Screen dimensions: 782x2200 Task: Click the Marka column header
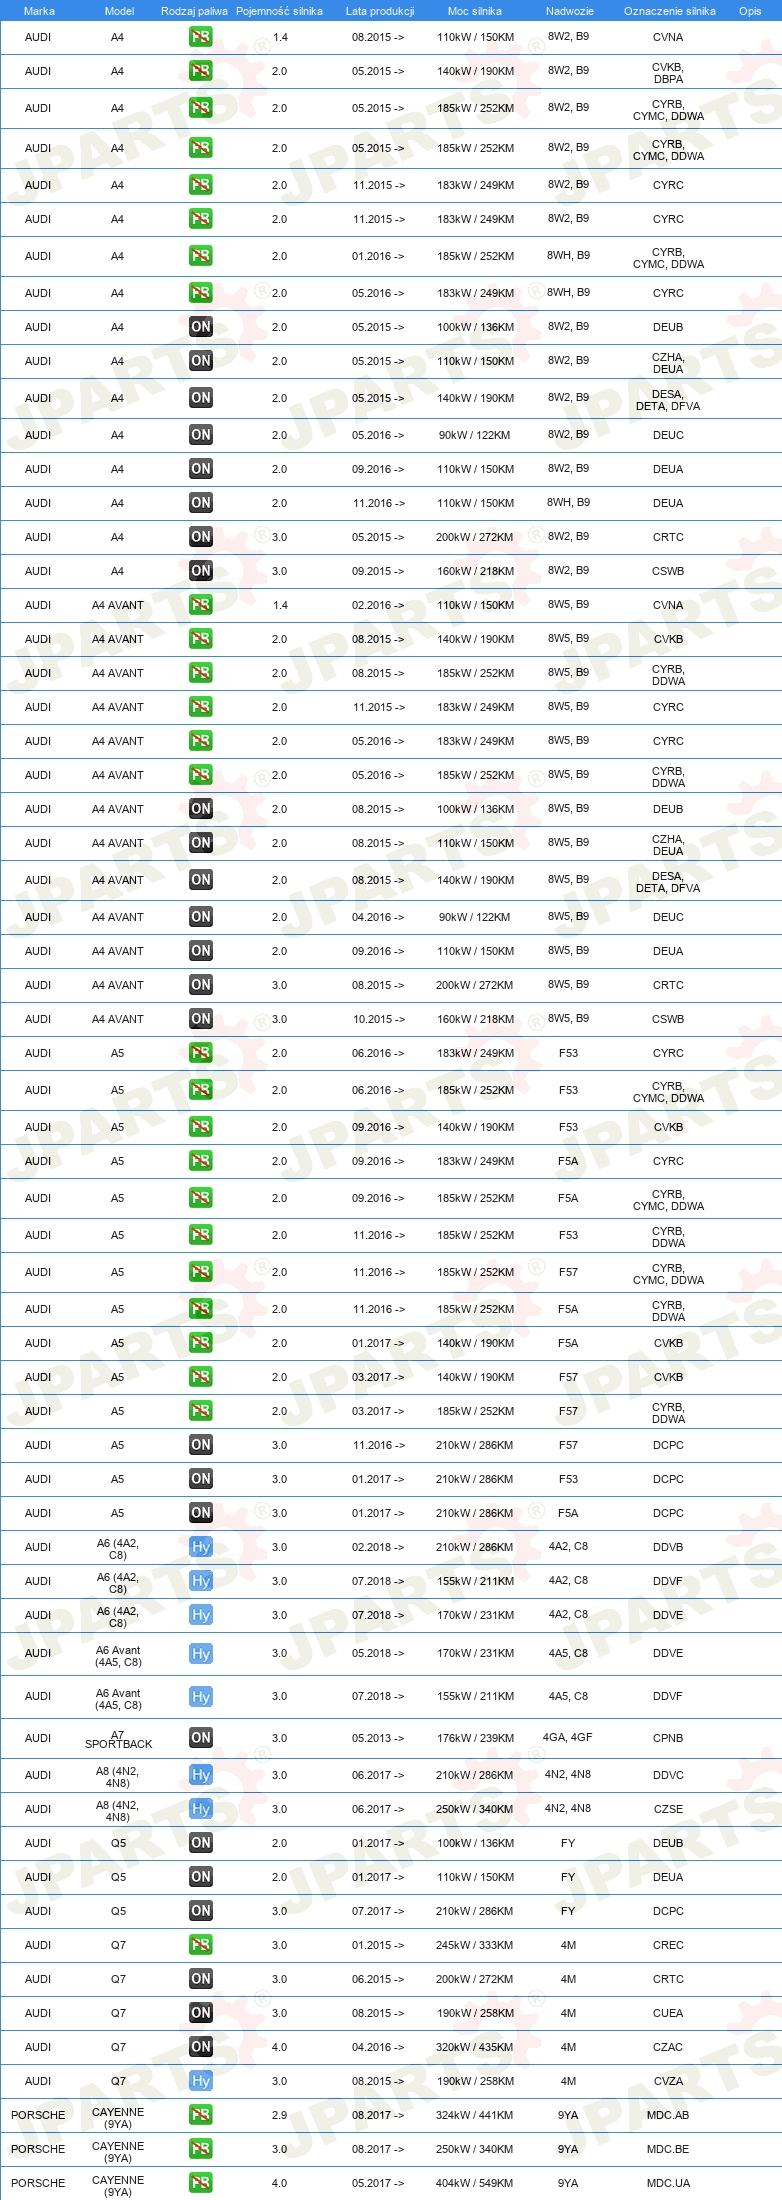pyautogui.click(x=39, y=11)
